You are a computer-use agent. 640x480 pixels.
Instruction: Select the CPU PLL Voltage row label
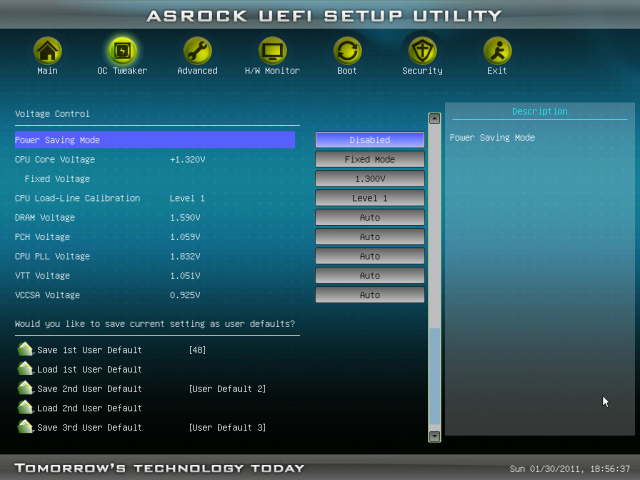52,256
